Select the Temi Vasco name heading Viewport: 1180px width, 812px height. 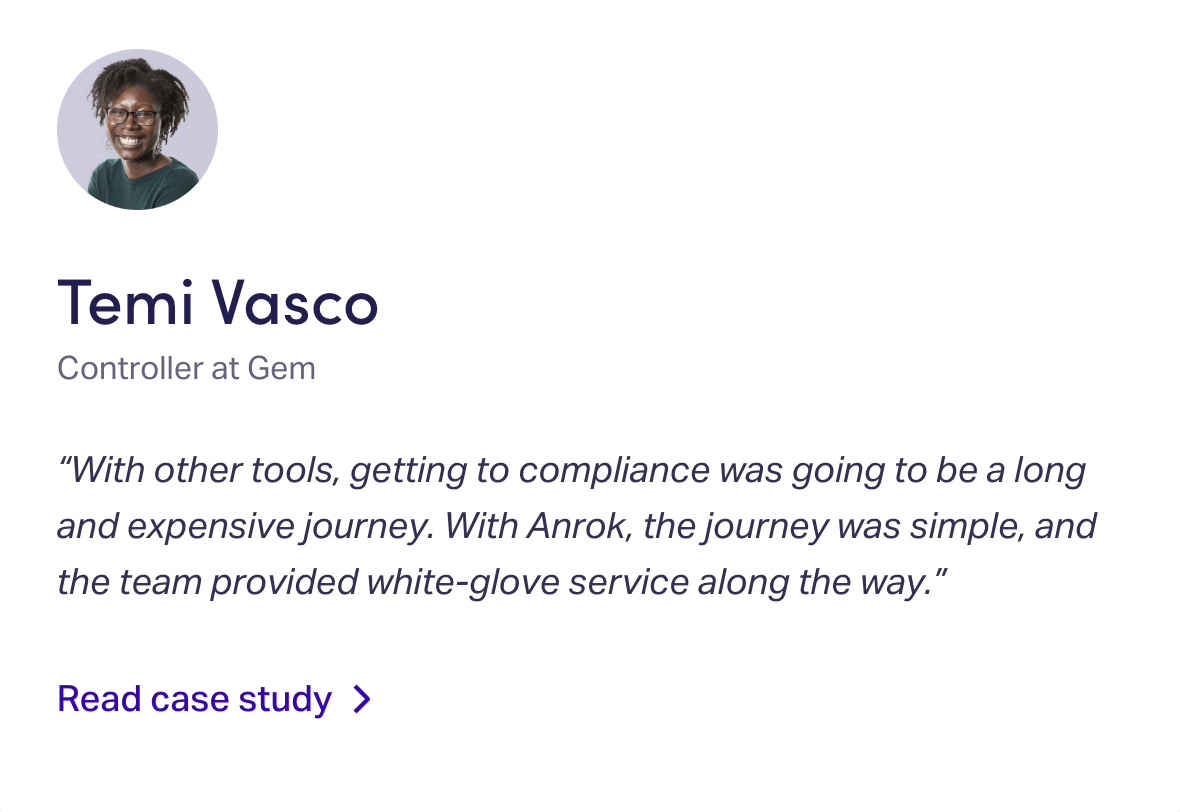(x=218, y=303)
